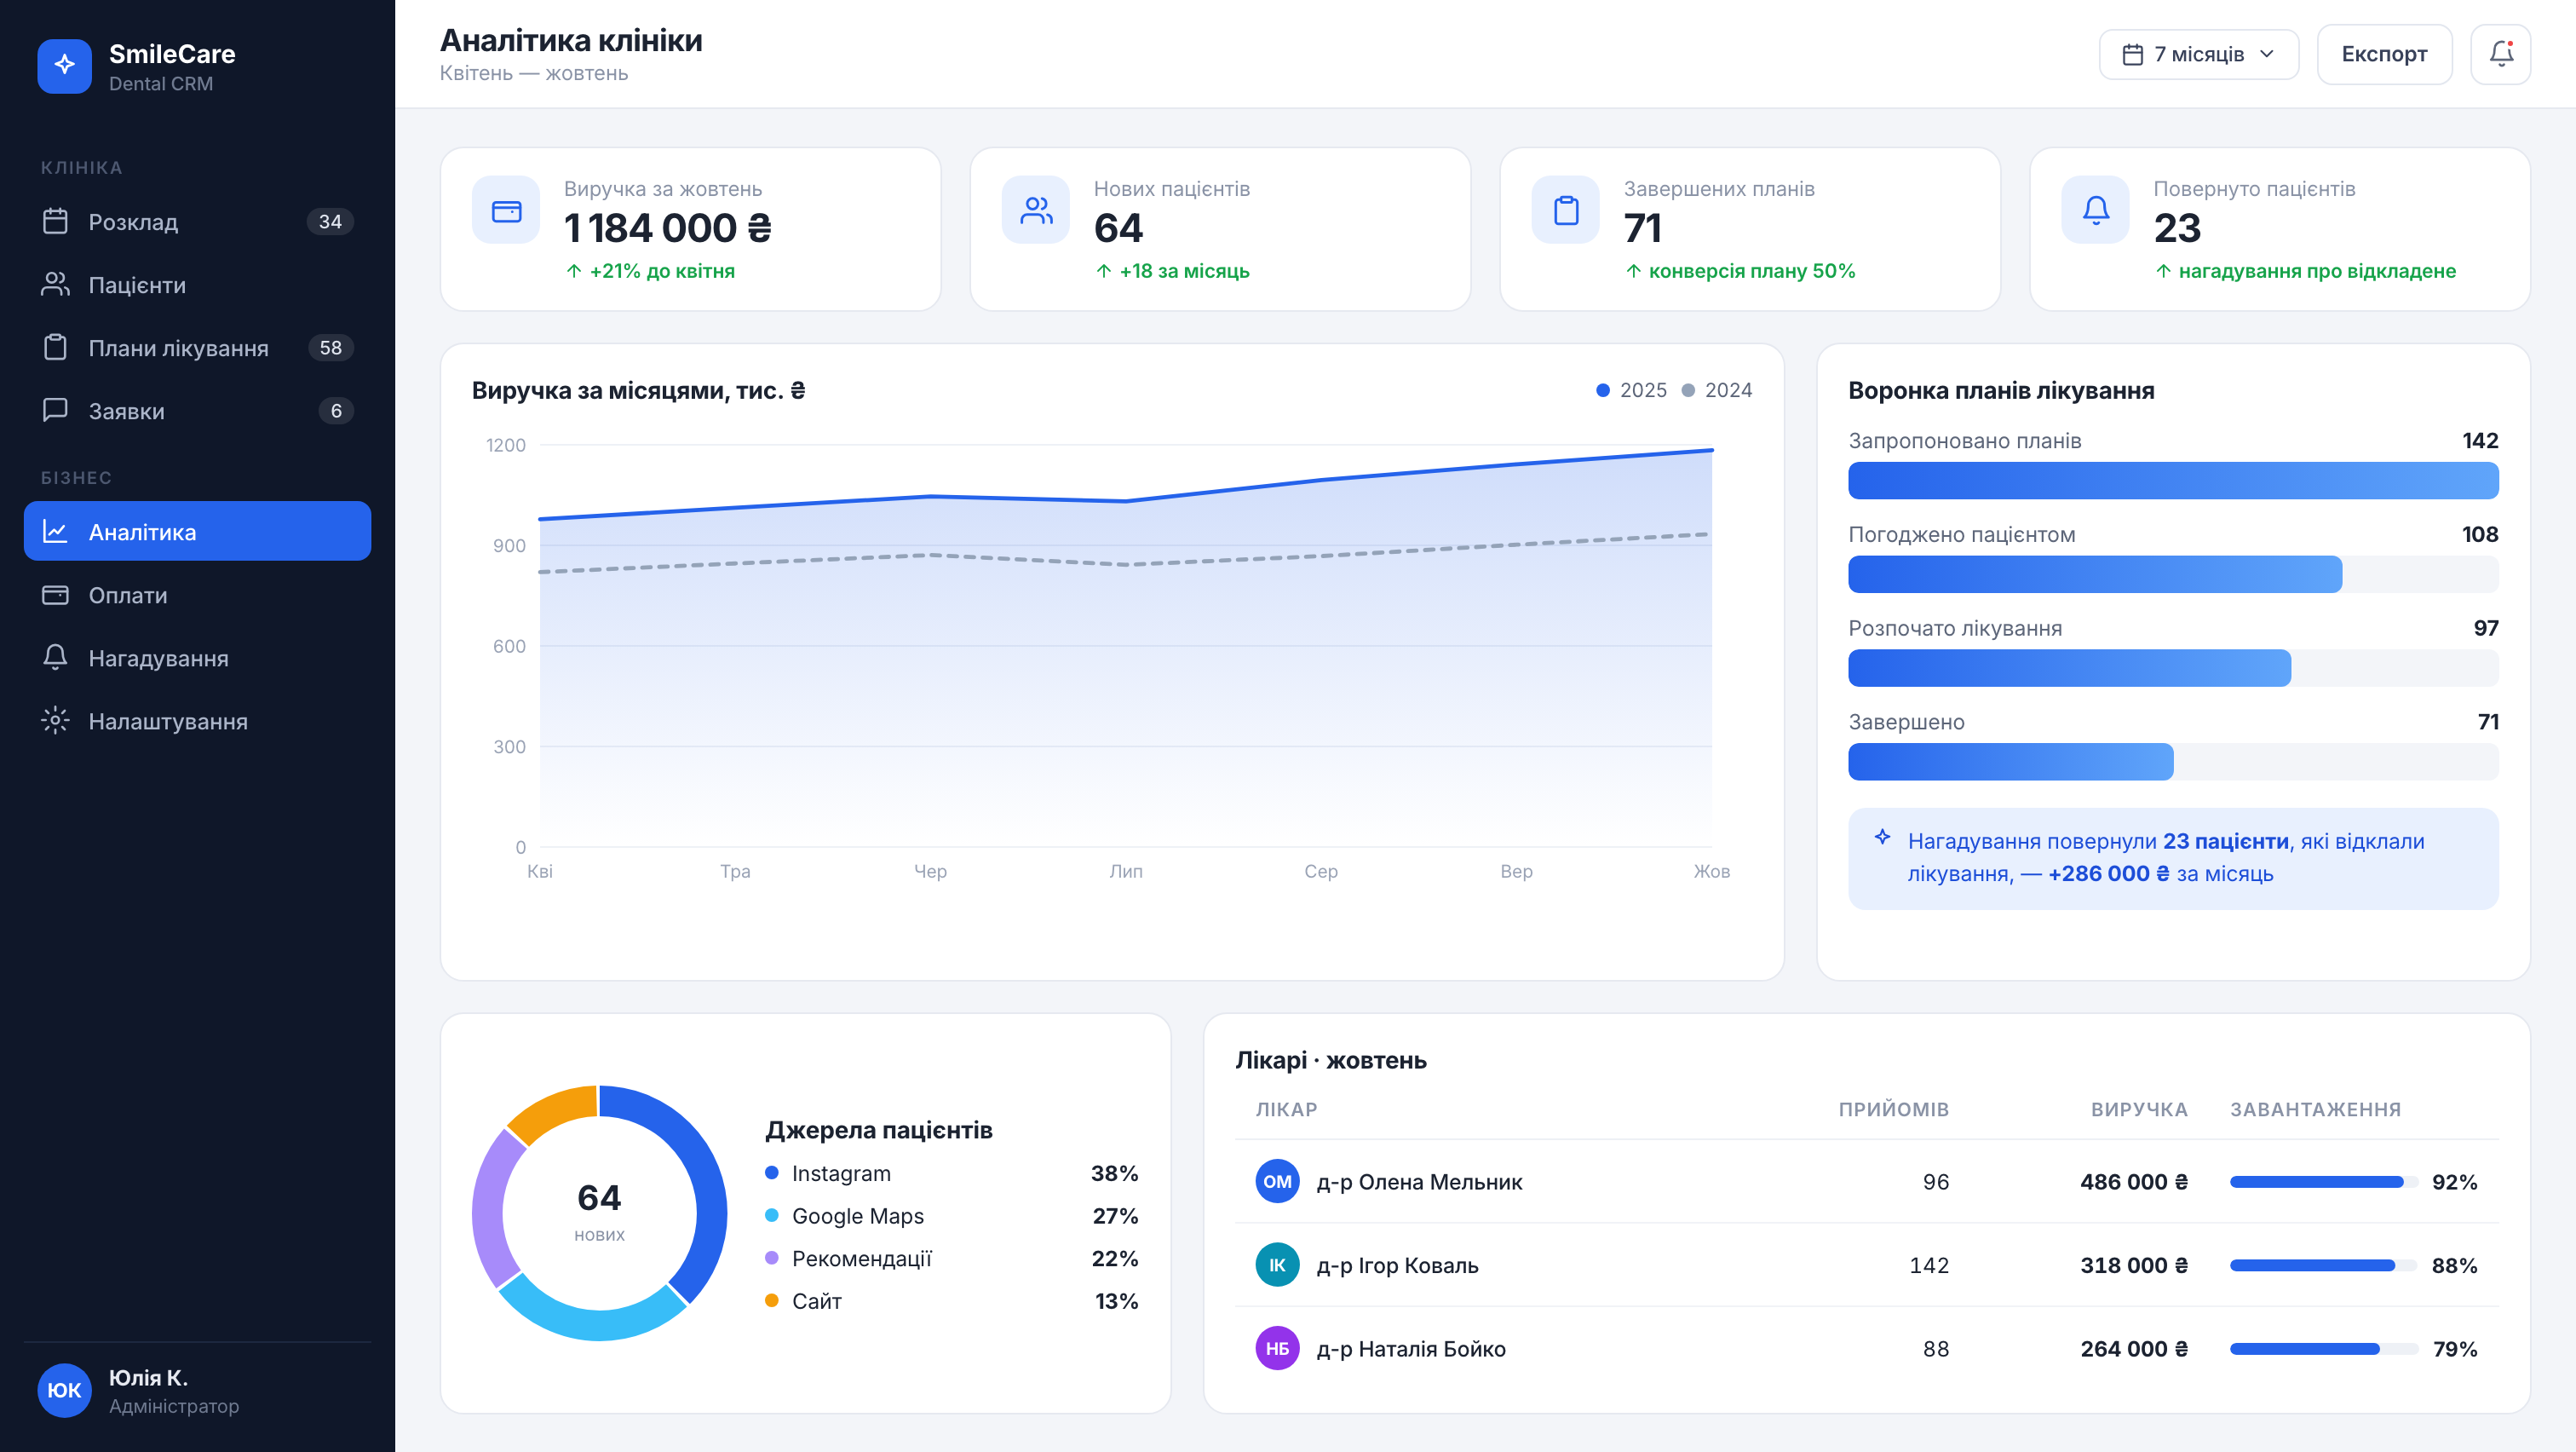Click the ОМ avatar of Олена Мельник
Screen dimensions: 2576x1452
1277,1181
